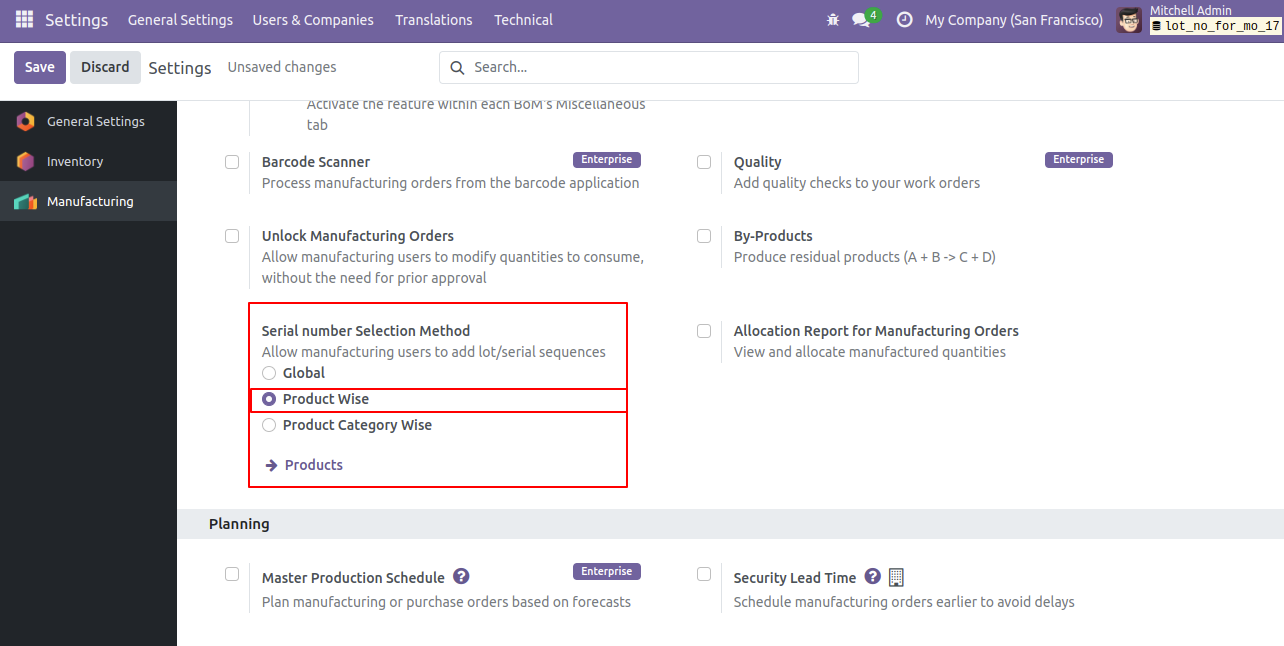This screenshot has width=1284, height=646.
Task: Click the Settings app title
Action: click(77, 20)
